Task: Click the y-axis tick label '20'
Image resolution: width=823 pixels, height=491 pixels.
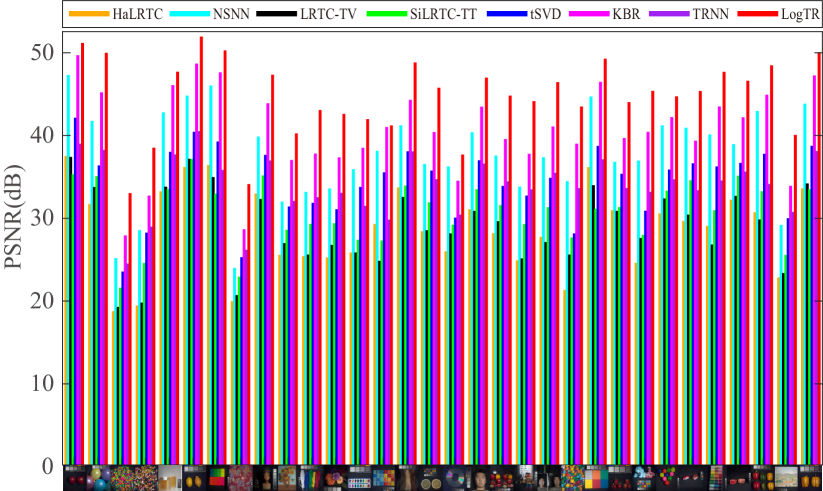Action: (44, 301)
